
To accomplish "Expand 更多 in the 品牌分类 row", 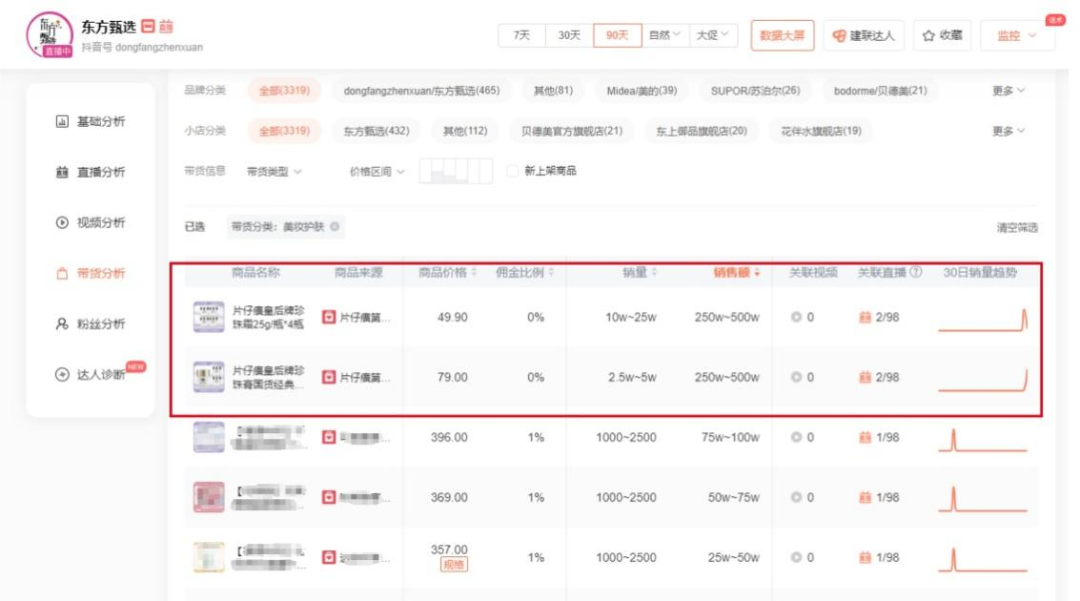I will pos(1008,91).
